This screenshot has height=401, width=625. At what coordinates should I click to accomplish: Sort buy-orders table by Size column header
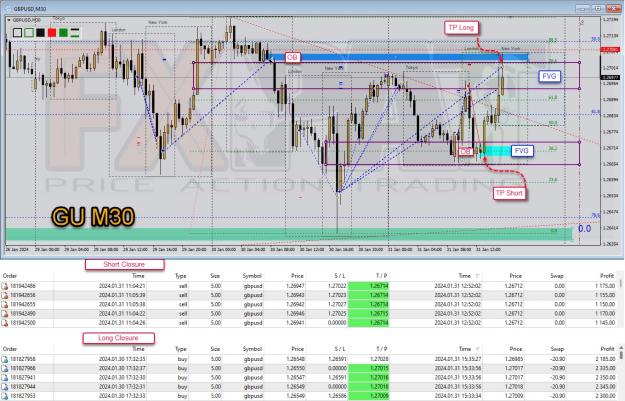coord(215,349)
